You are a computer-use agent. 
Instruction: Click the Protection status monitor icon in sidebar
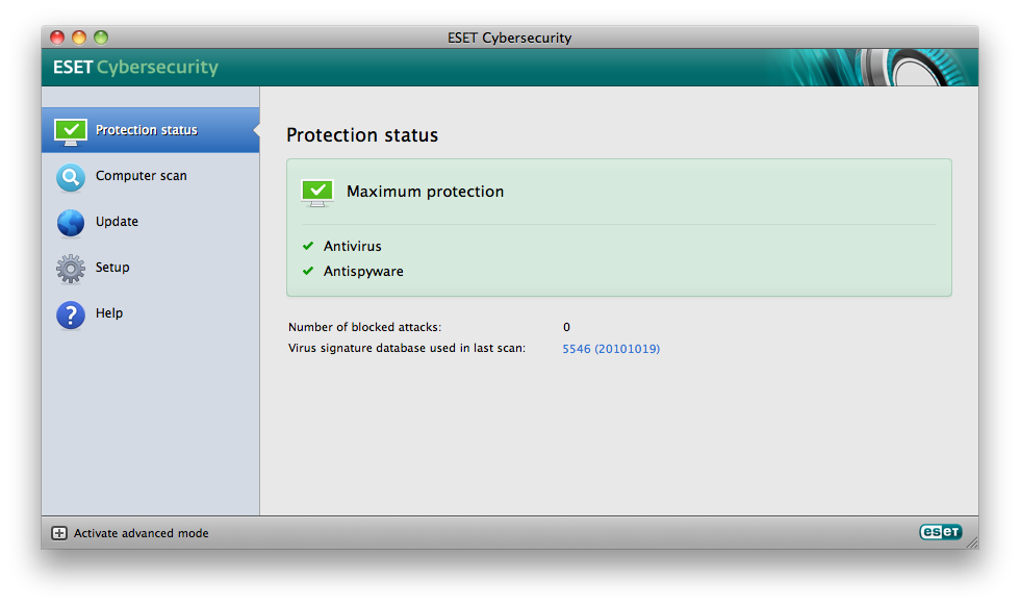coord(70,131)
